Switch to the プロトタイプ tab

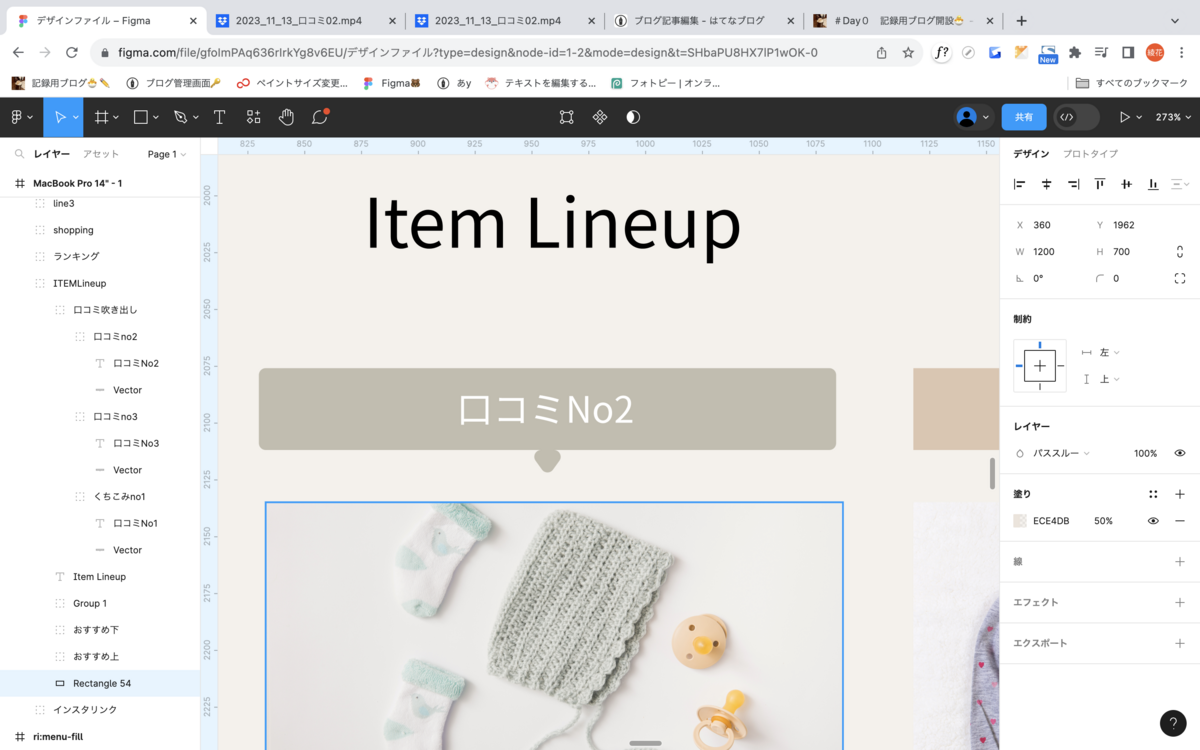(1090, 154)
